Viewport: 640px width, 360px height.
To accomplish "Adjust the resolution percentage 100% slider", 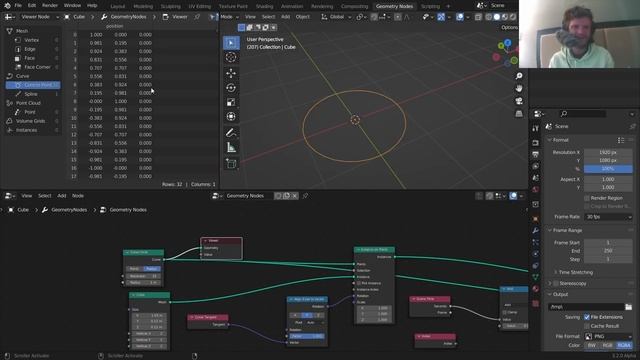I will point(608,169).
